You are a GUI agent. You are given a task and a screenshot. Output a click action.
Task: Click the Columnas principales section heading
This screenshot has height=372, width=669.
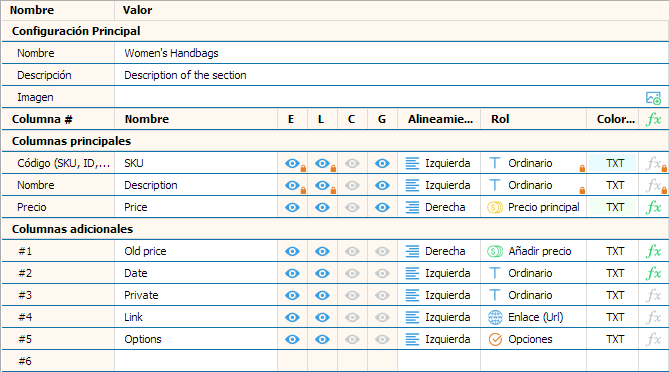71,141
